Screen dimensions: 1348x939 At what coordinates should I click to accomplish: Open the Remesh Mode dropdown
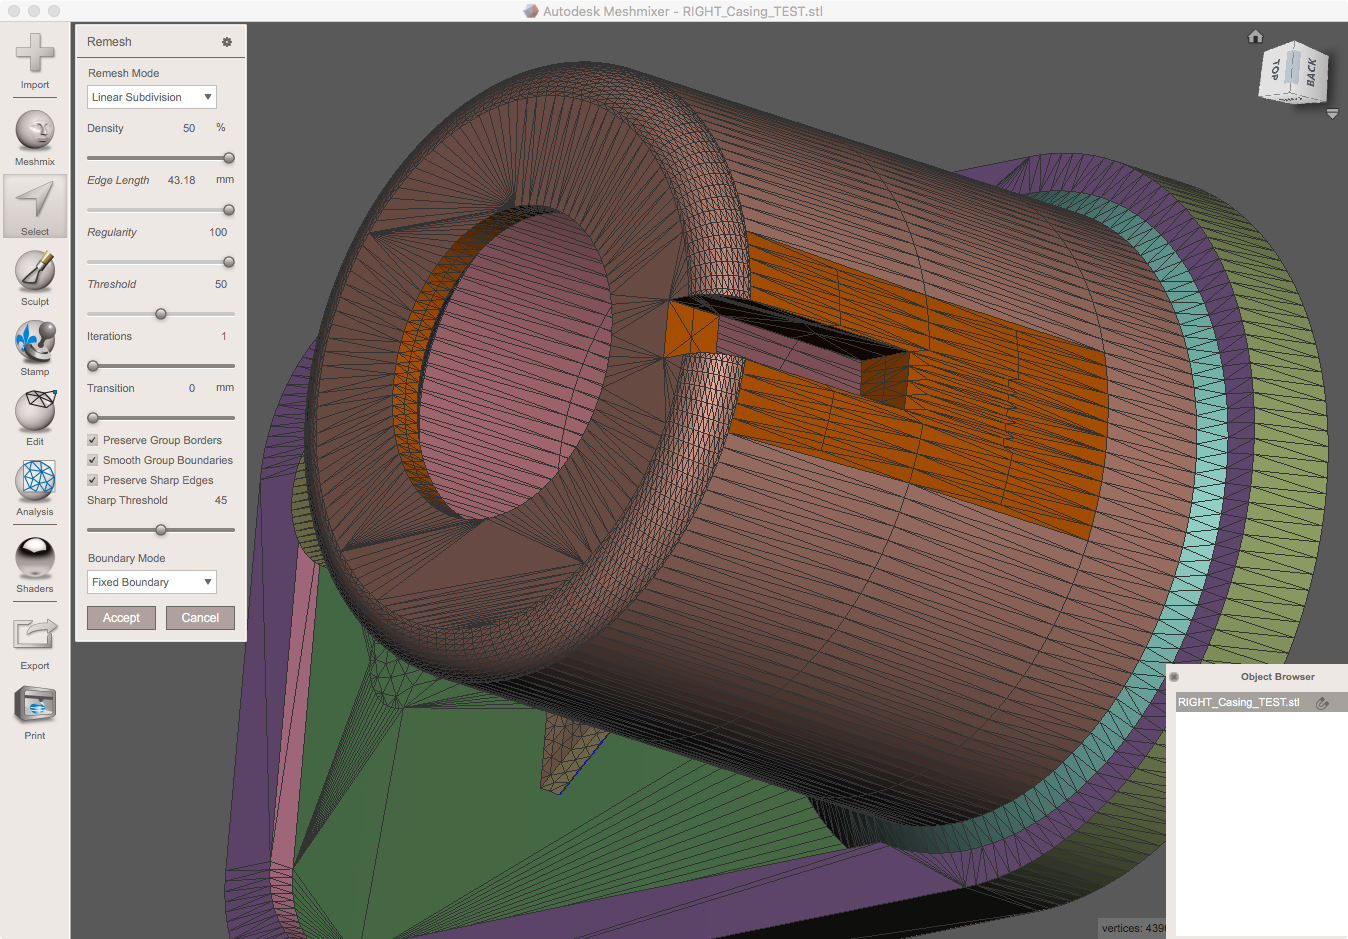(152, 97)
